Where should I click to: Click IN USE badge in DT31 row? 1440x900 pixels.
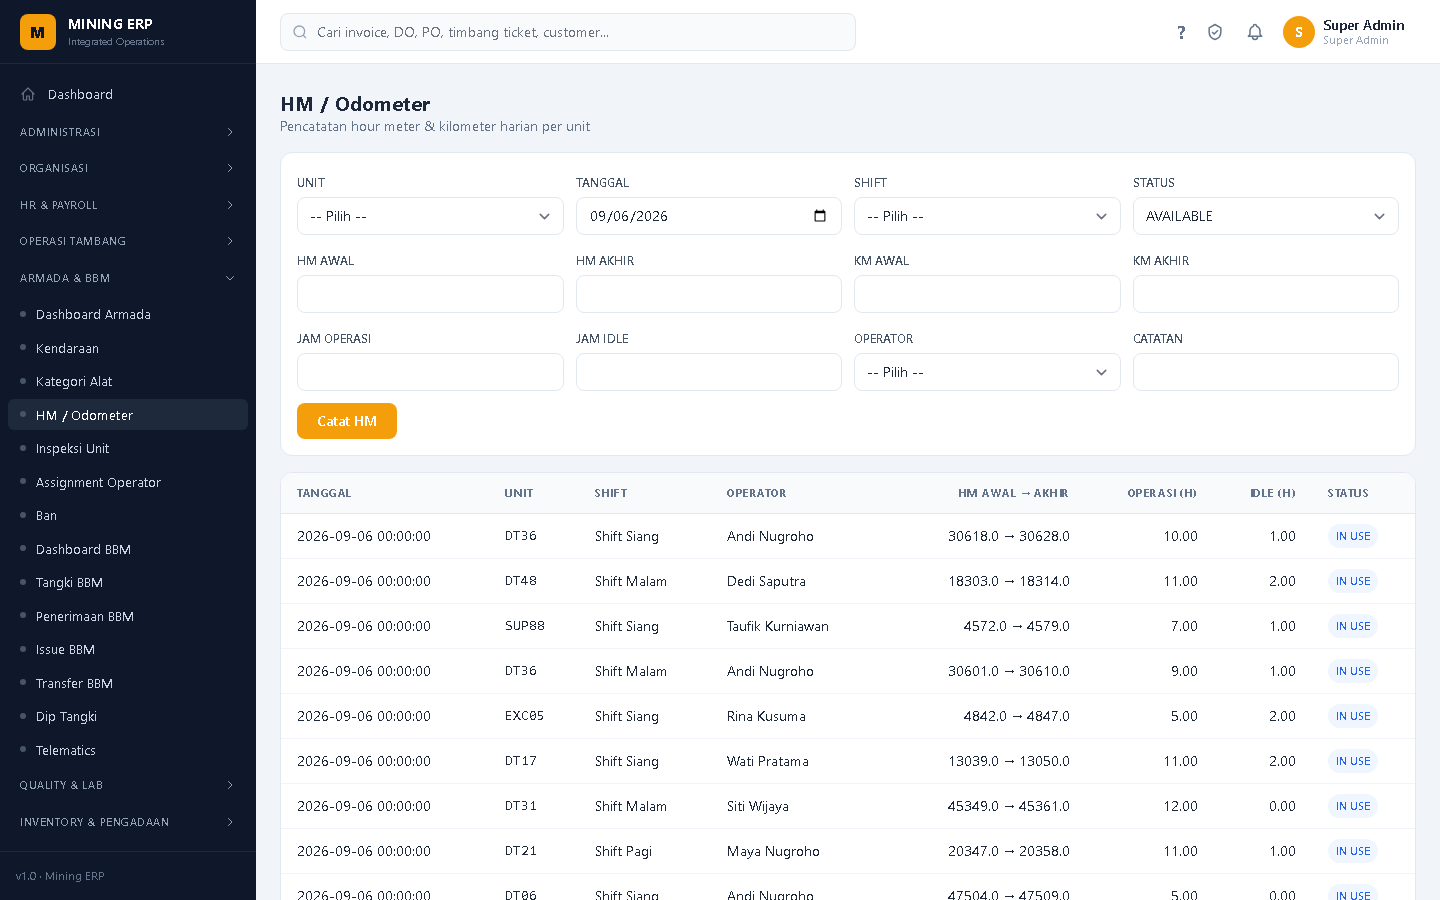(1353, 806)
